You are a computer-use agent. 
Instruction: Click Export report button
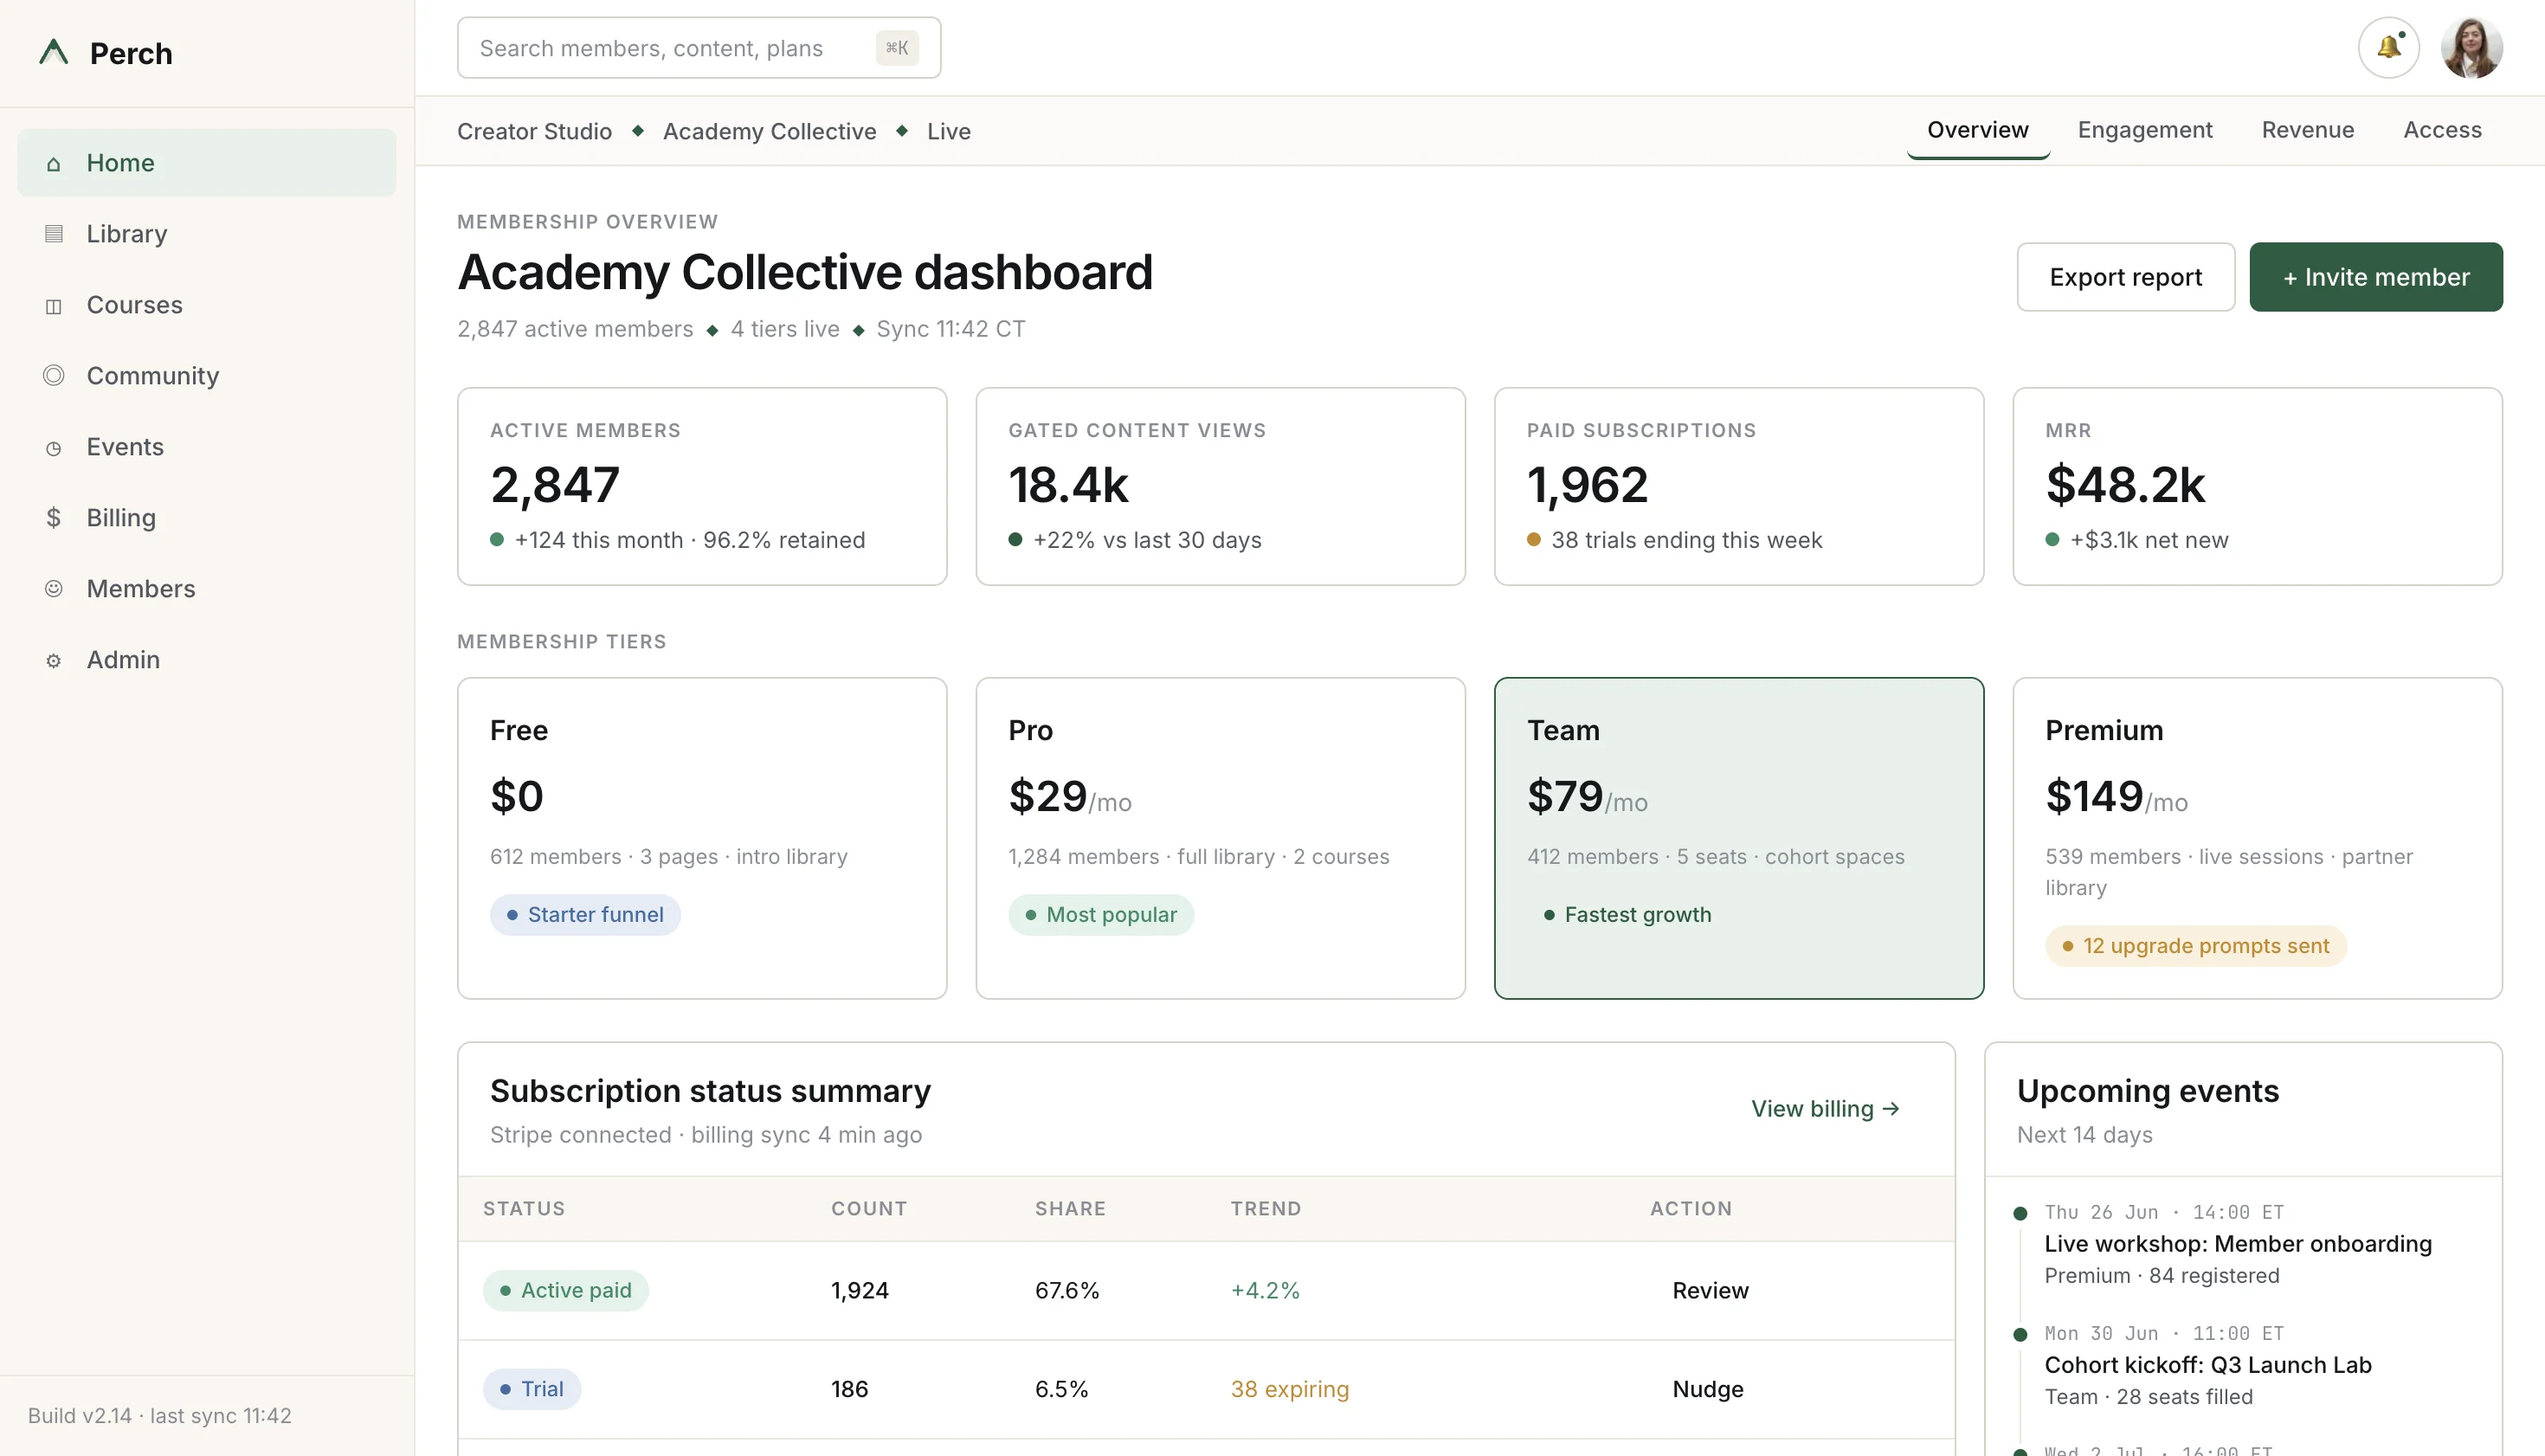(x=2125, y=277)
